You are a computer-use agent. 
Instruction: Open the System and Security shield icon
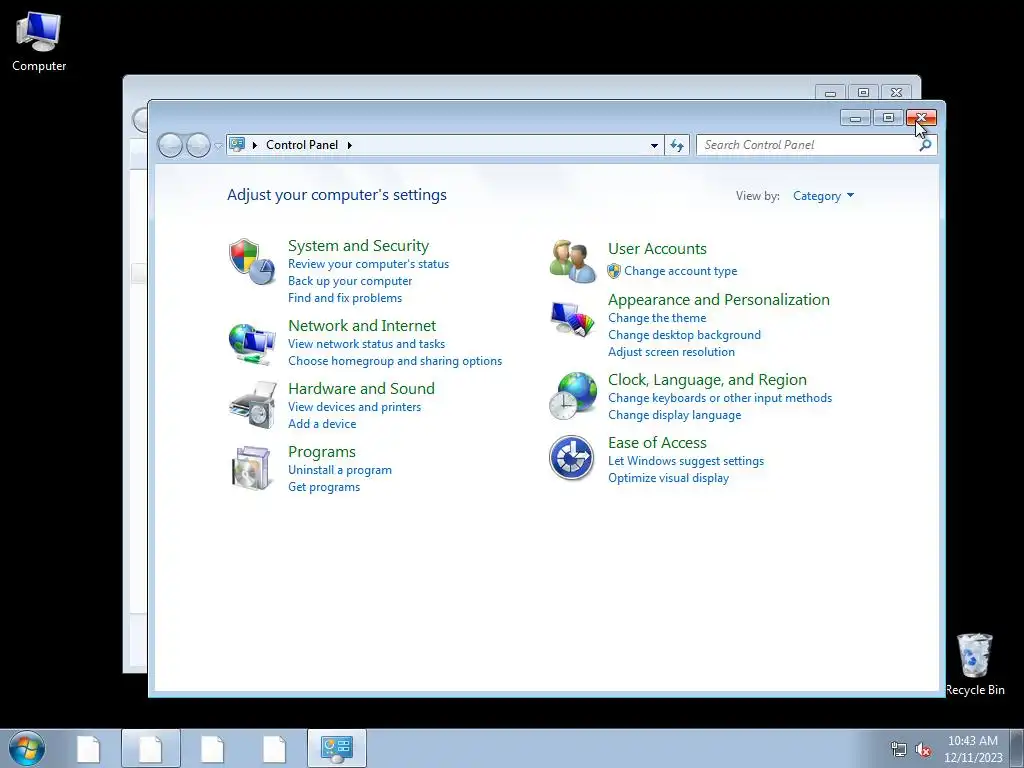click(x=252, y=261)
